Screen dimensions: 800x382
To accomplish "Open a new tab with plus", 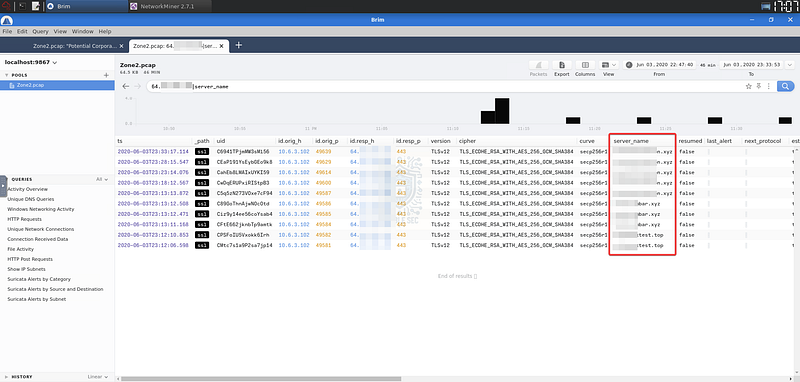I will click(x=238, y=45).
